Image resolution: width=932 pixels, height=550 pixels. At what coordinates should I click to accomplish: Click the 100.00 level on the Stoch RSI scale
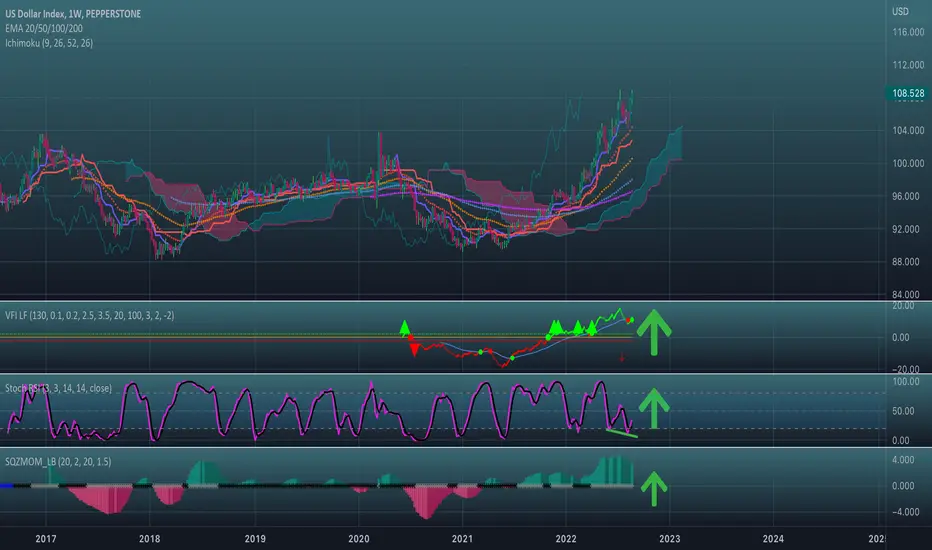[x=905, y=382]
